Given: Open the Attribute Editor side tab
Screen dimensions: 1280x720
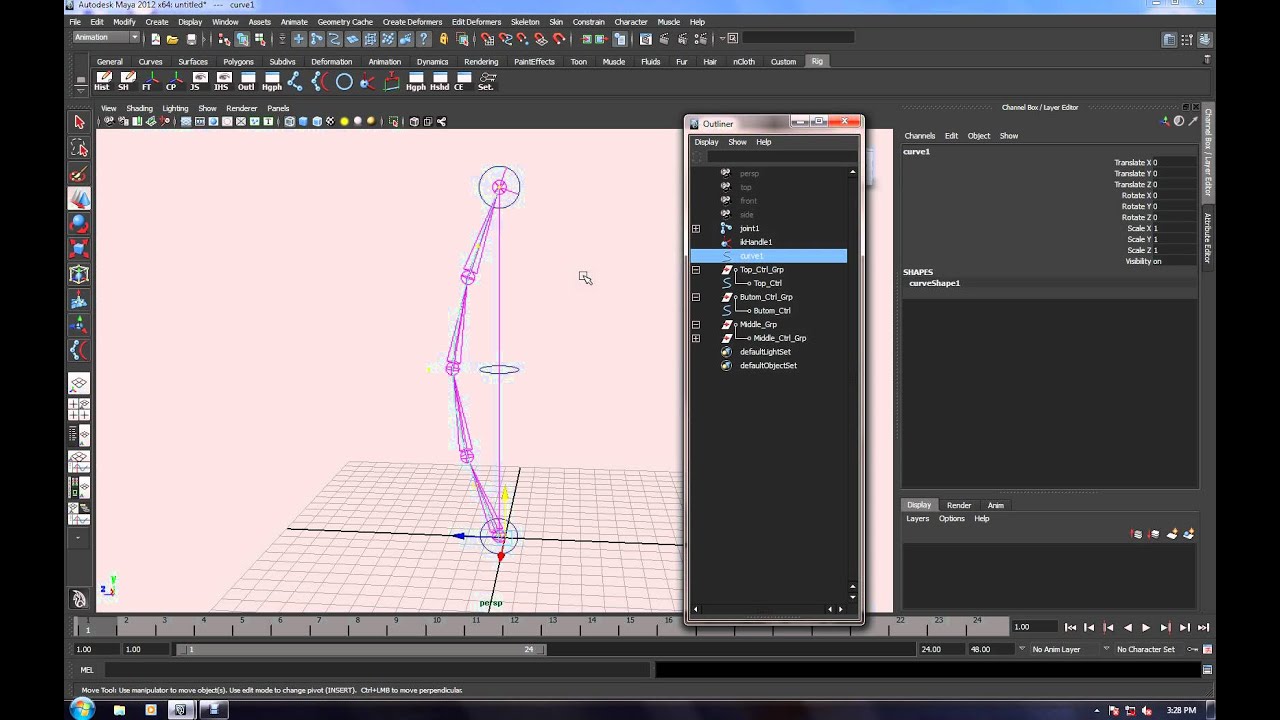Looking at the screenshot, I should (1208, 238).
